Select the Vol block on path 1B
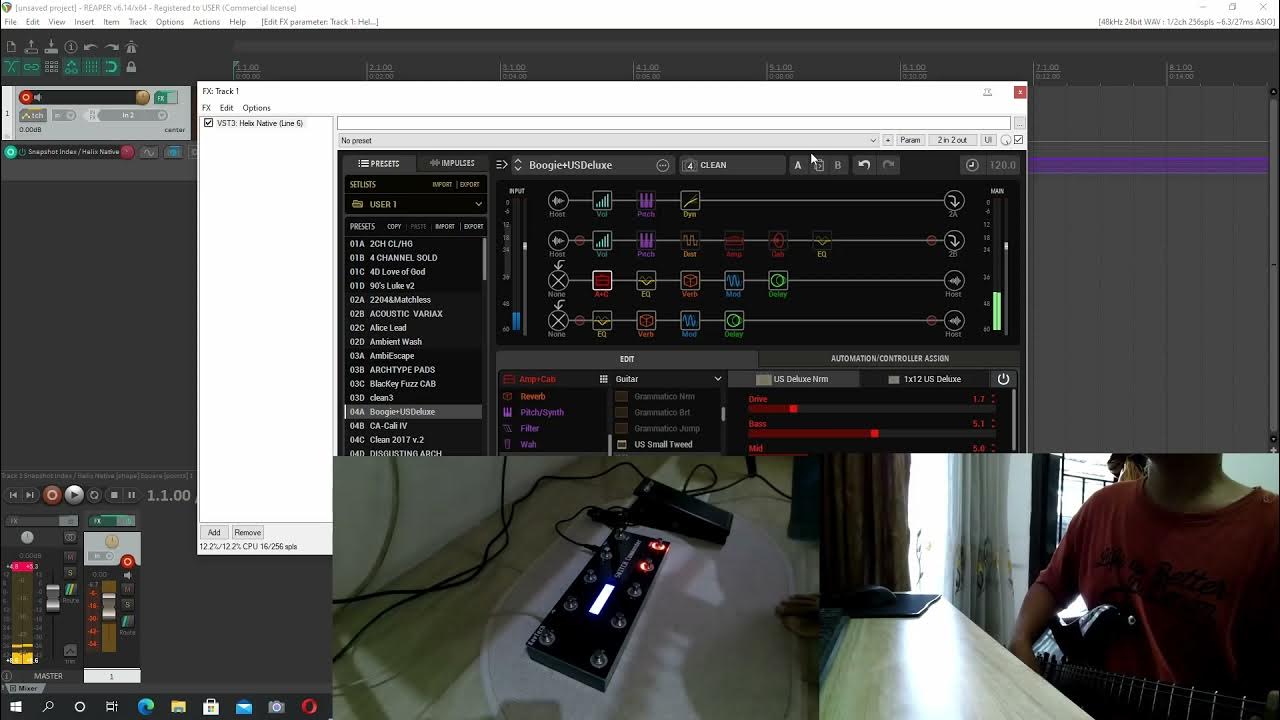Screen dimensions: 1280x720 pyautogui.click(x=602, y=241)
